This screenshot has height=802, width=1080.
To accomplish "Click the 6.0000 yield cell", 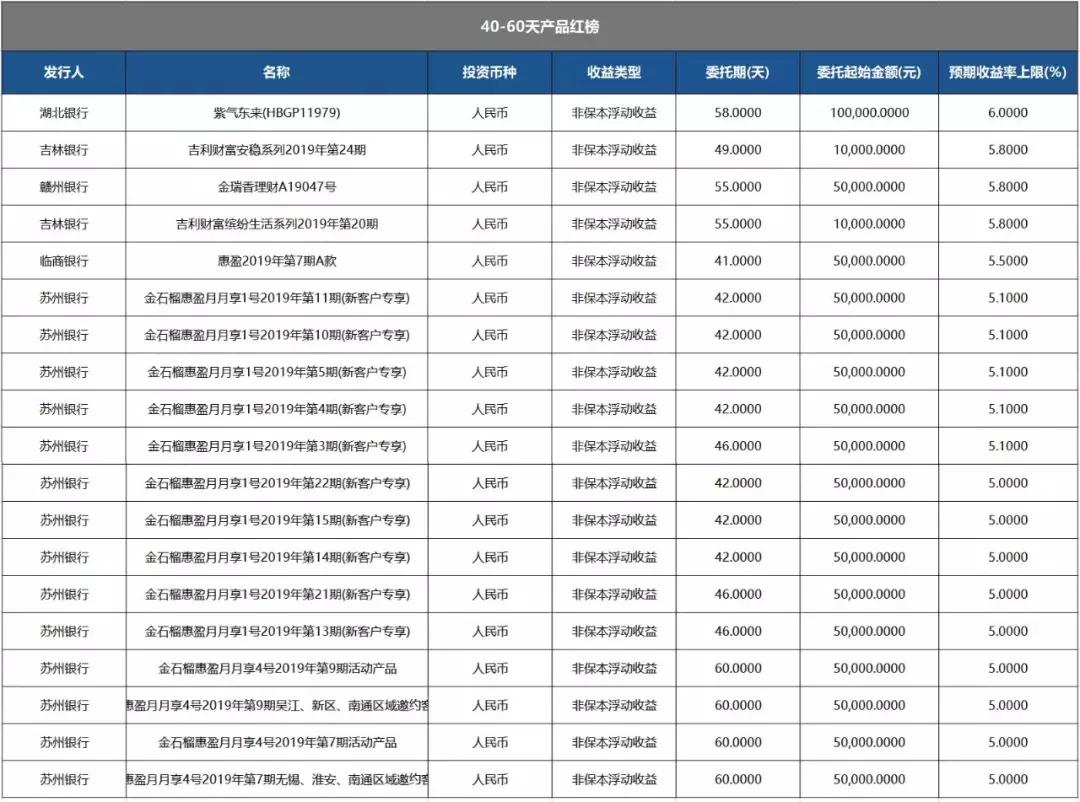I will (x=1008, y=113).
